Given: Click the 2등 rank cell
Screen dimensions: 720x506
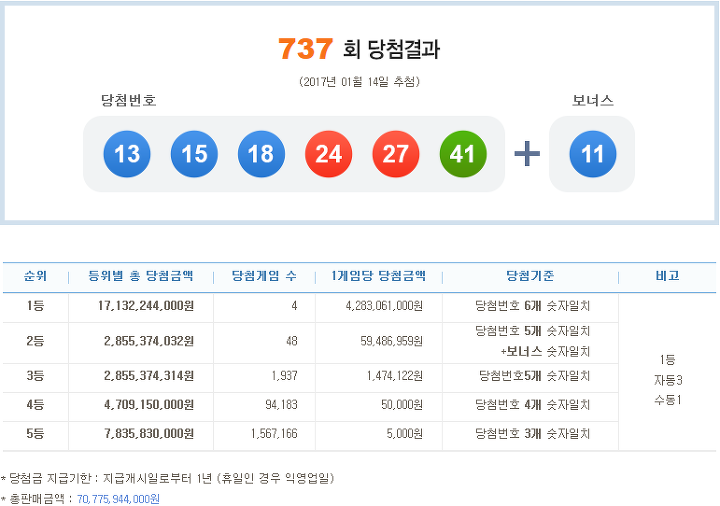Looking at the screenshot, I should click(x=35, y=341).
